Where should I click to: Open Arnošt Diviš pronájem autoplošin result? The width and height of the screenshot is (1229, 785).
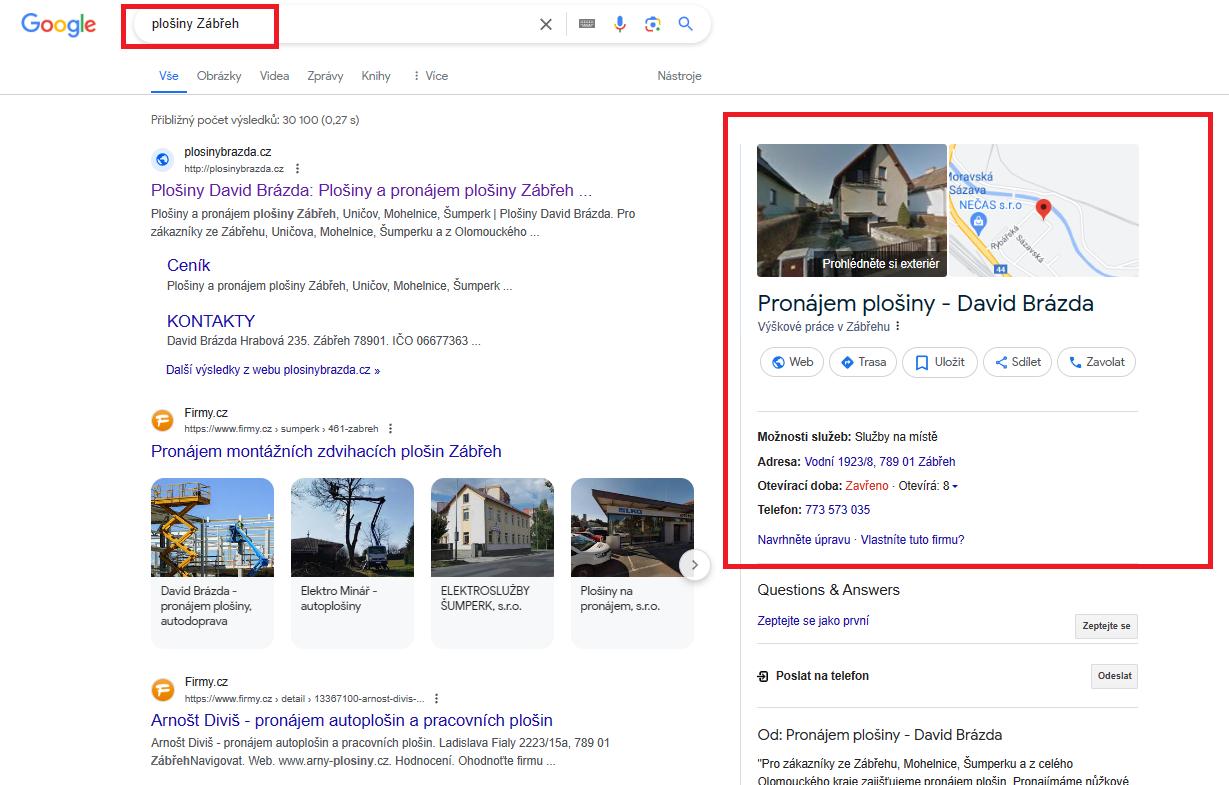coord(352,720)
